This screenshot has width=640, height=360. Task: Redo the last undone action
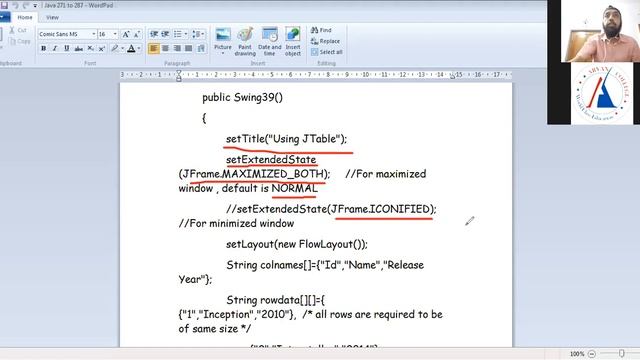click(26, 5)
